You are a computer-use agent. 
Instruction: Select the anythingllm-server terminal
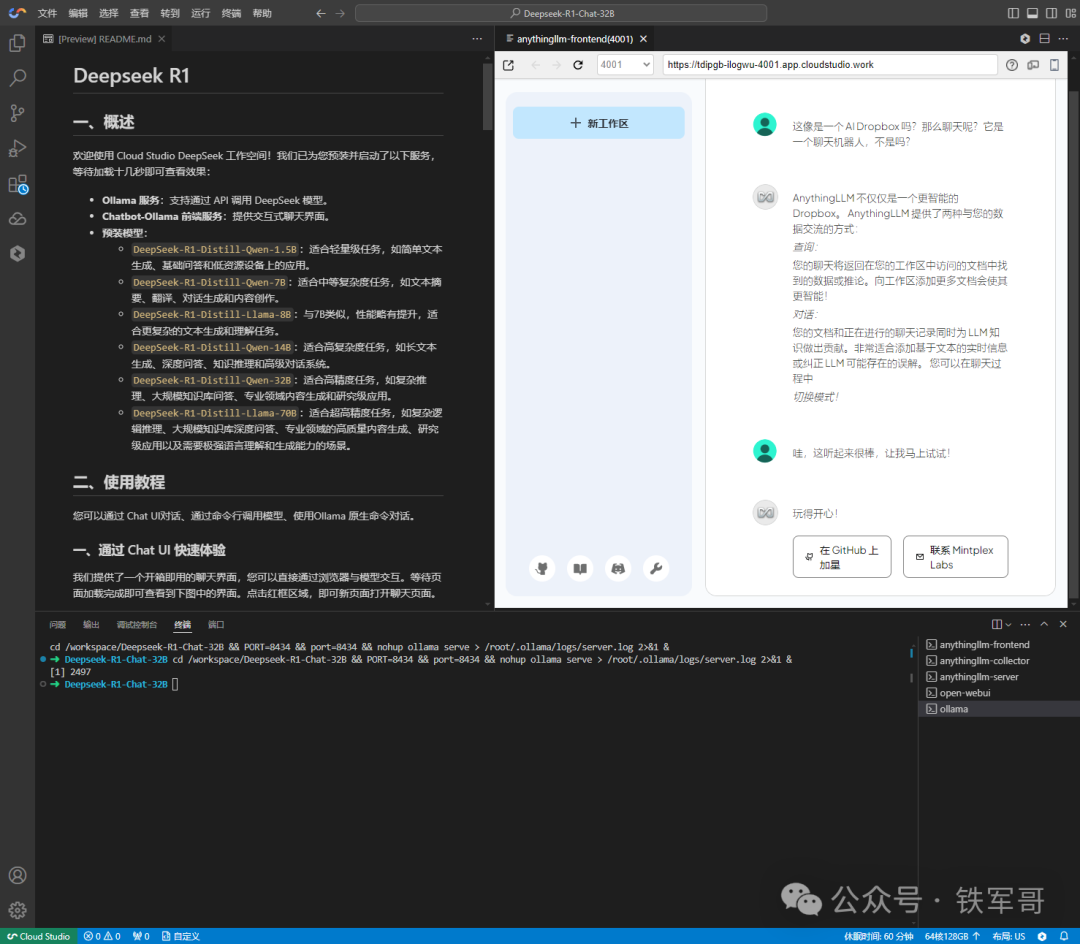999,677
